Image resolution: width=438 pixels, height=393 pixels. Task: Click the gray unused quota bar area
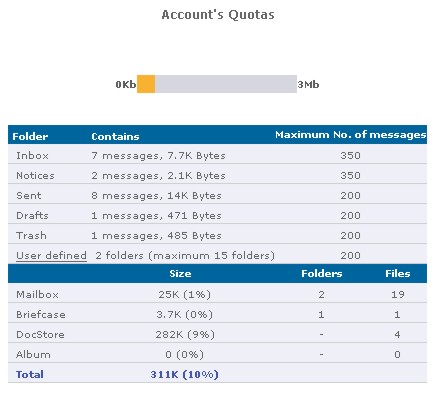pos(226,84)
